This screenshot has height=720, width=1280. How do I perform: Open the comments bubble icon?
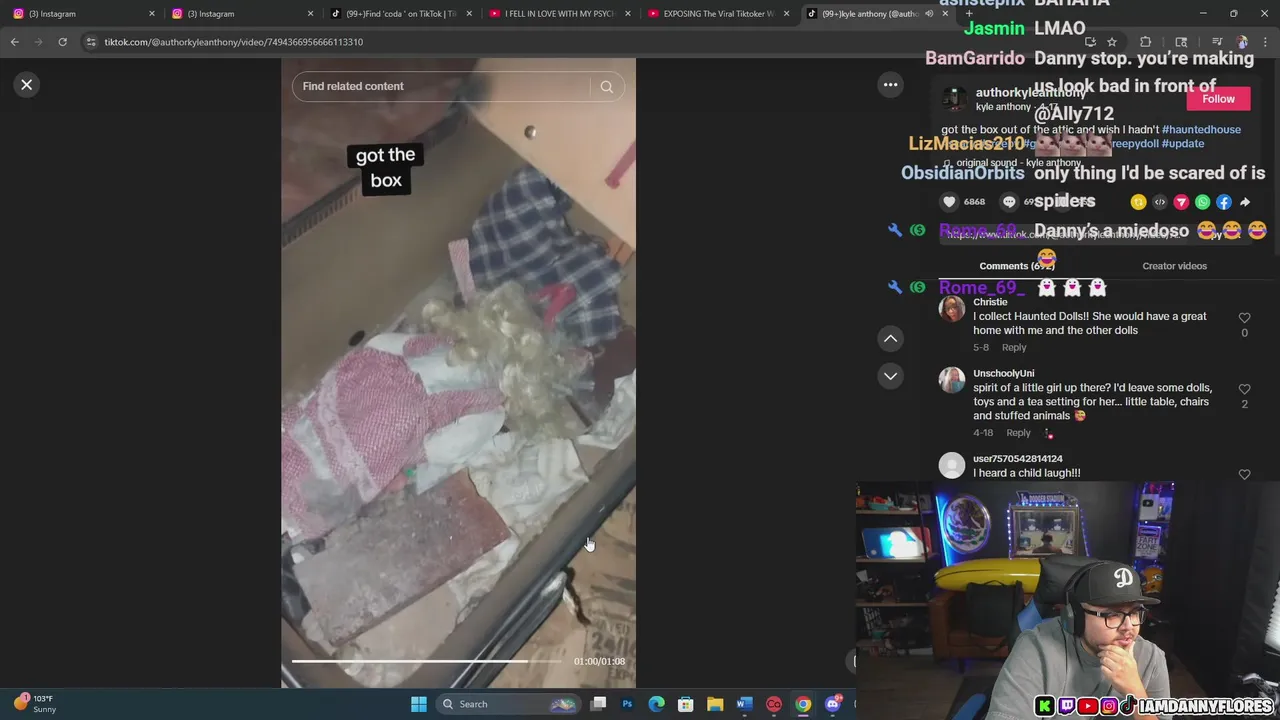click(1009, 202)
